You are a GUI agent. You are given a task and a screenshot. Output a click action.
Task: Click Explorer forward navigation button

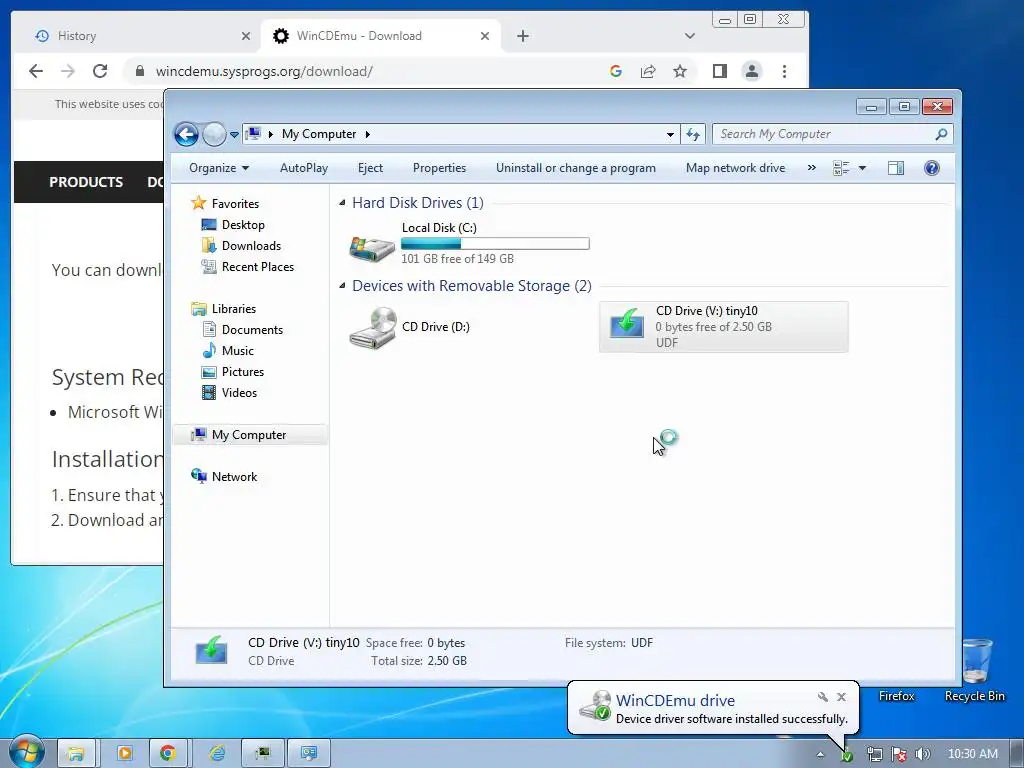[x=214, y=135]
